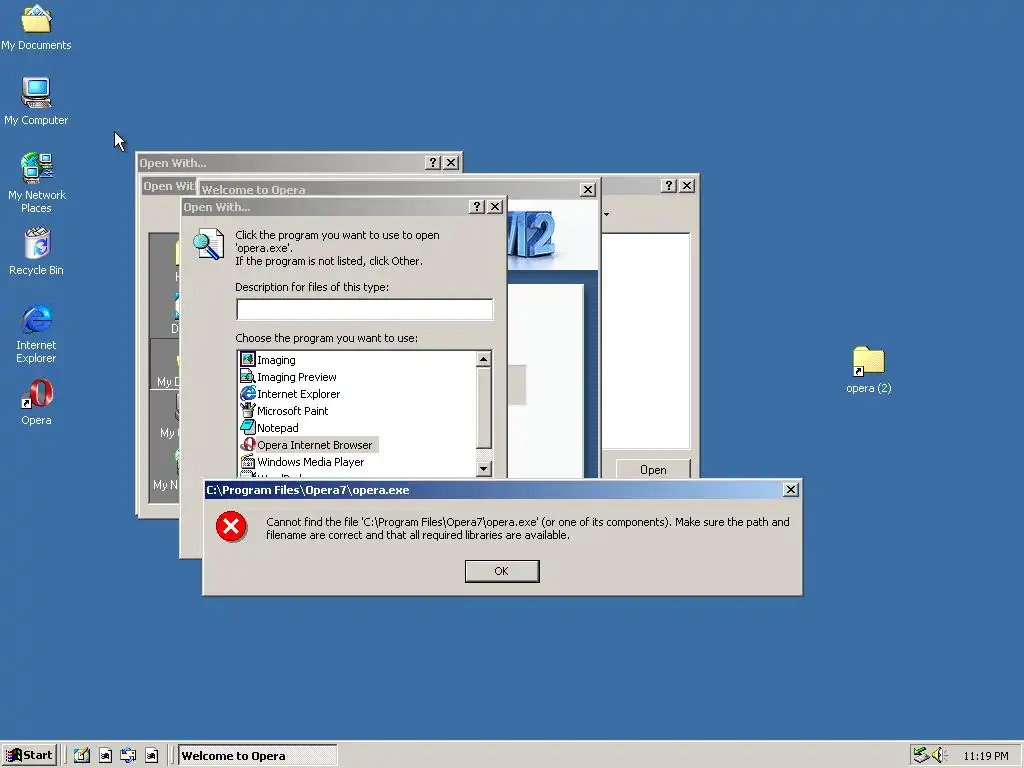Click help button on rearmost Open With window
Viewport: 1024px width, 768px height.
click(x=432, y=163)
